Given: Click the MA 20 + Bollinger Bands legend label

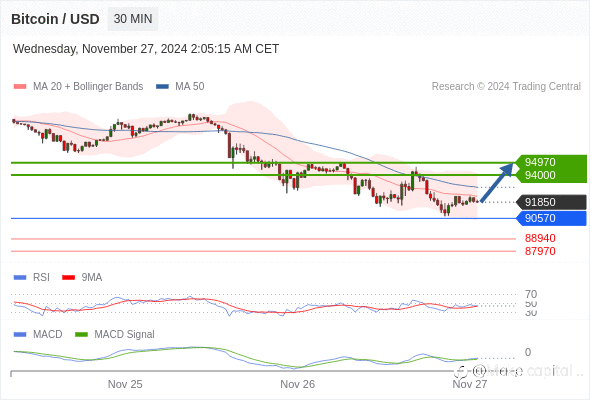Looking at the screenshot, I should click(88, 87).
